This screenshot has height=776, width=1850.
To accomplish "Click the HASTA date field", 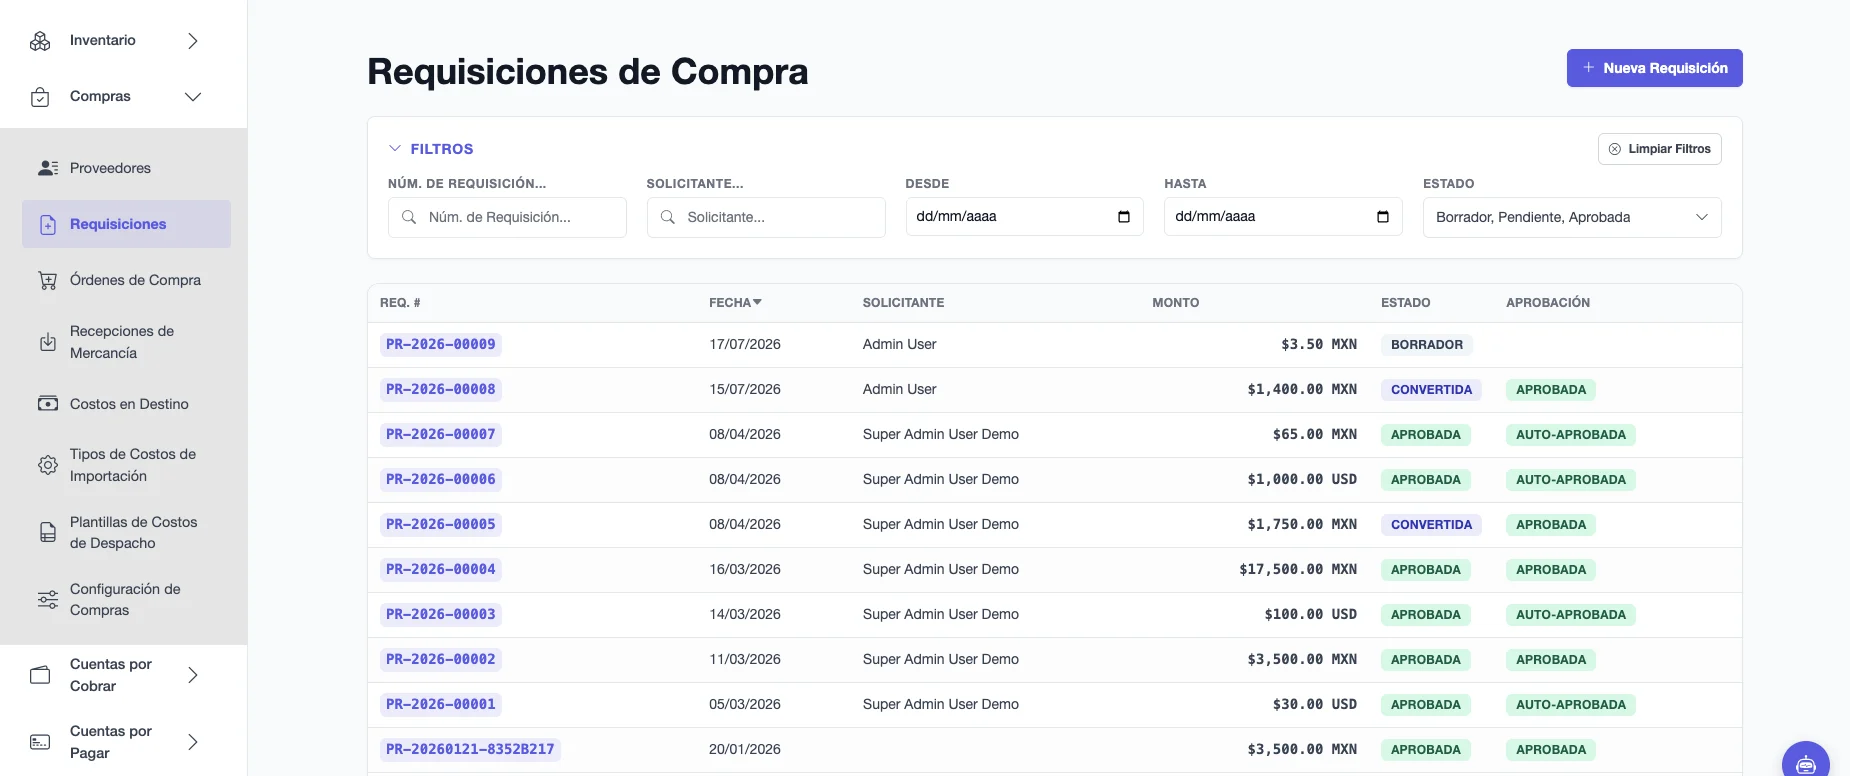I will point(1283,217).
